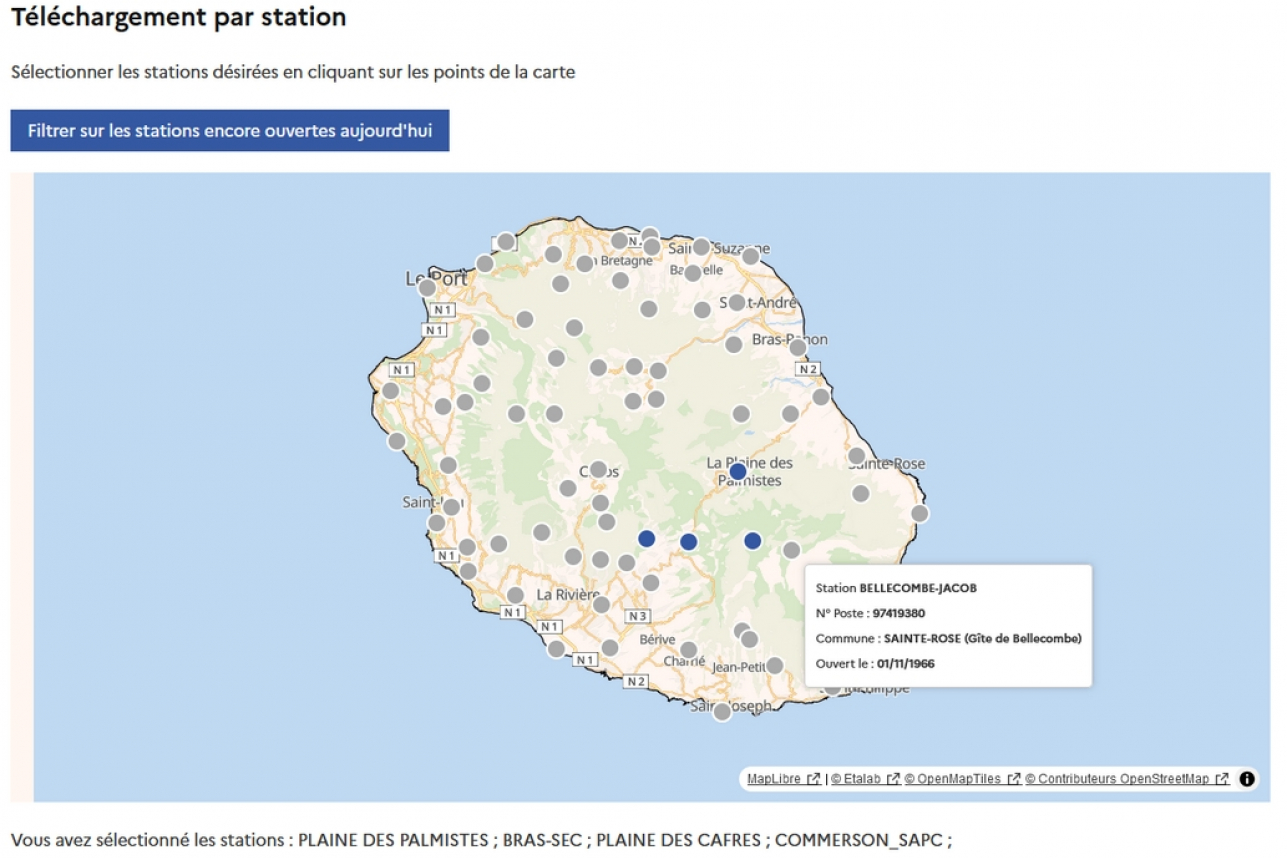This screenshot has width=1287, height=858.
Task: Select the gray marker on the Bras-Panon label
Action: (797, 348)
